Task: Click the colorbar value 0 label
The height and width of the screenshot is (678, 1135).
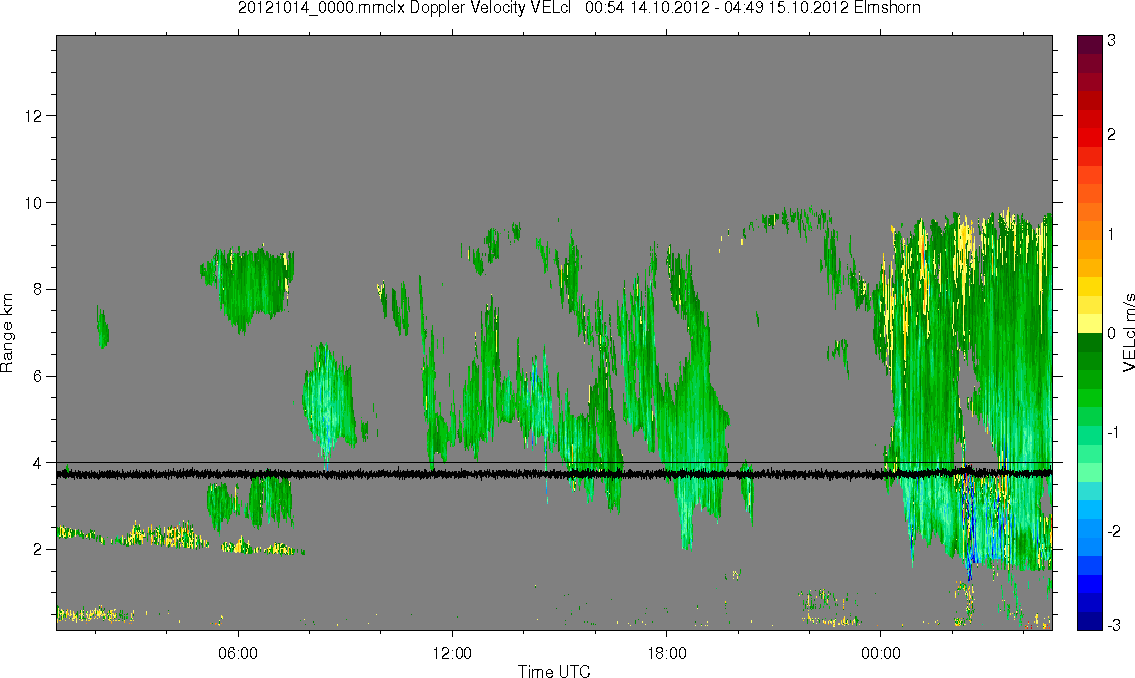Action: (x=1112, y=334)
